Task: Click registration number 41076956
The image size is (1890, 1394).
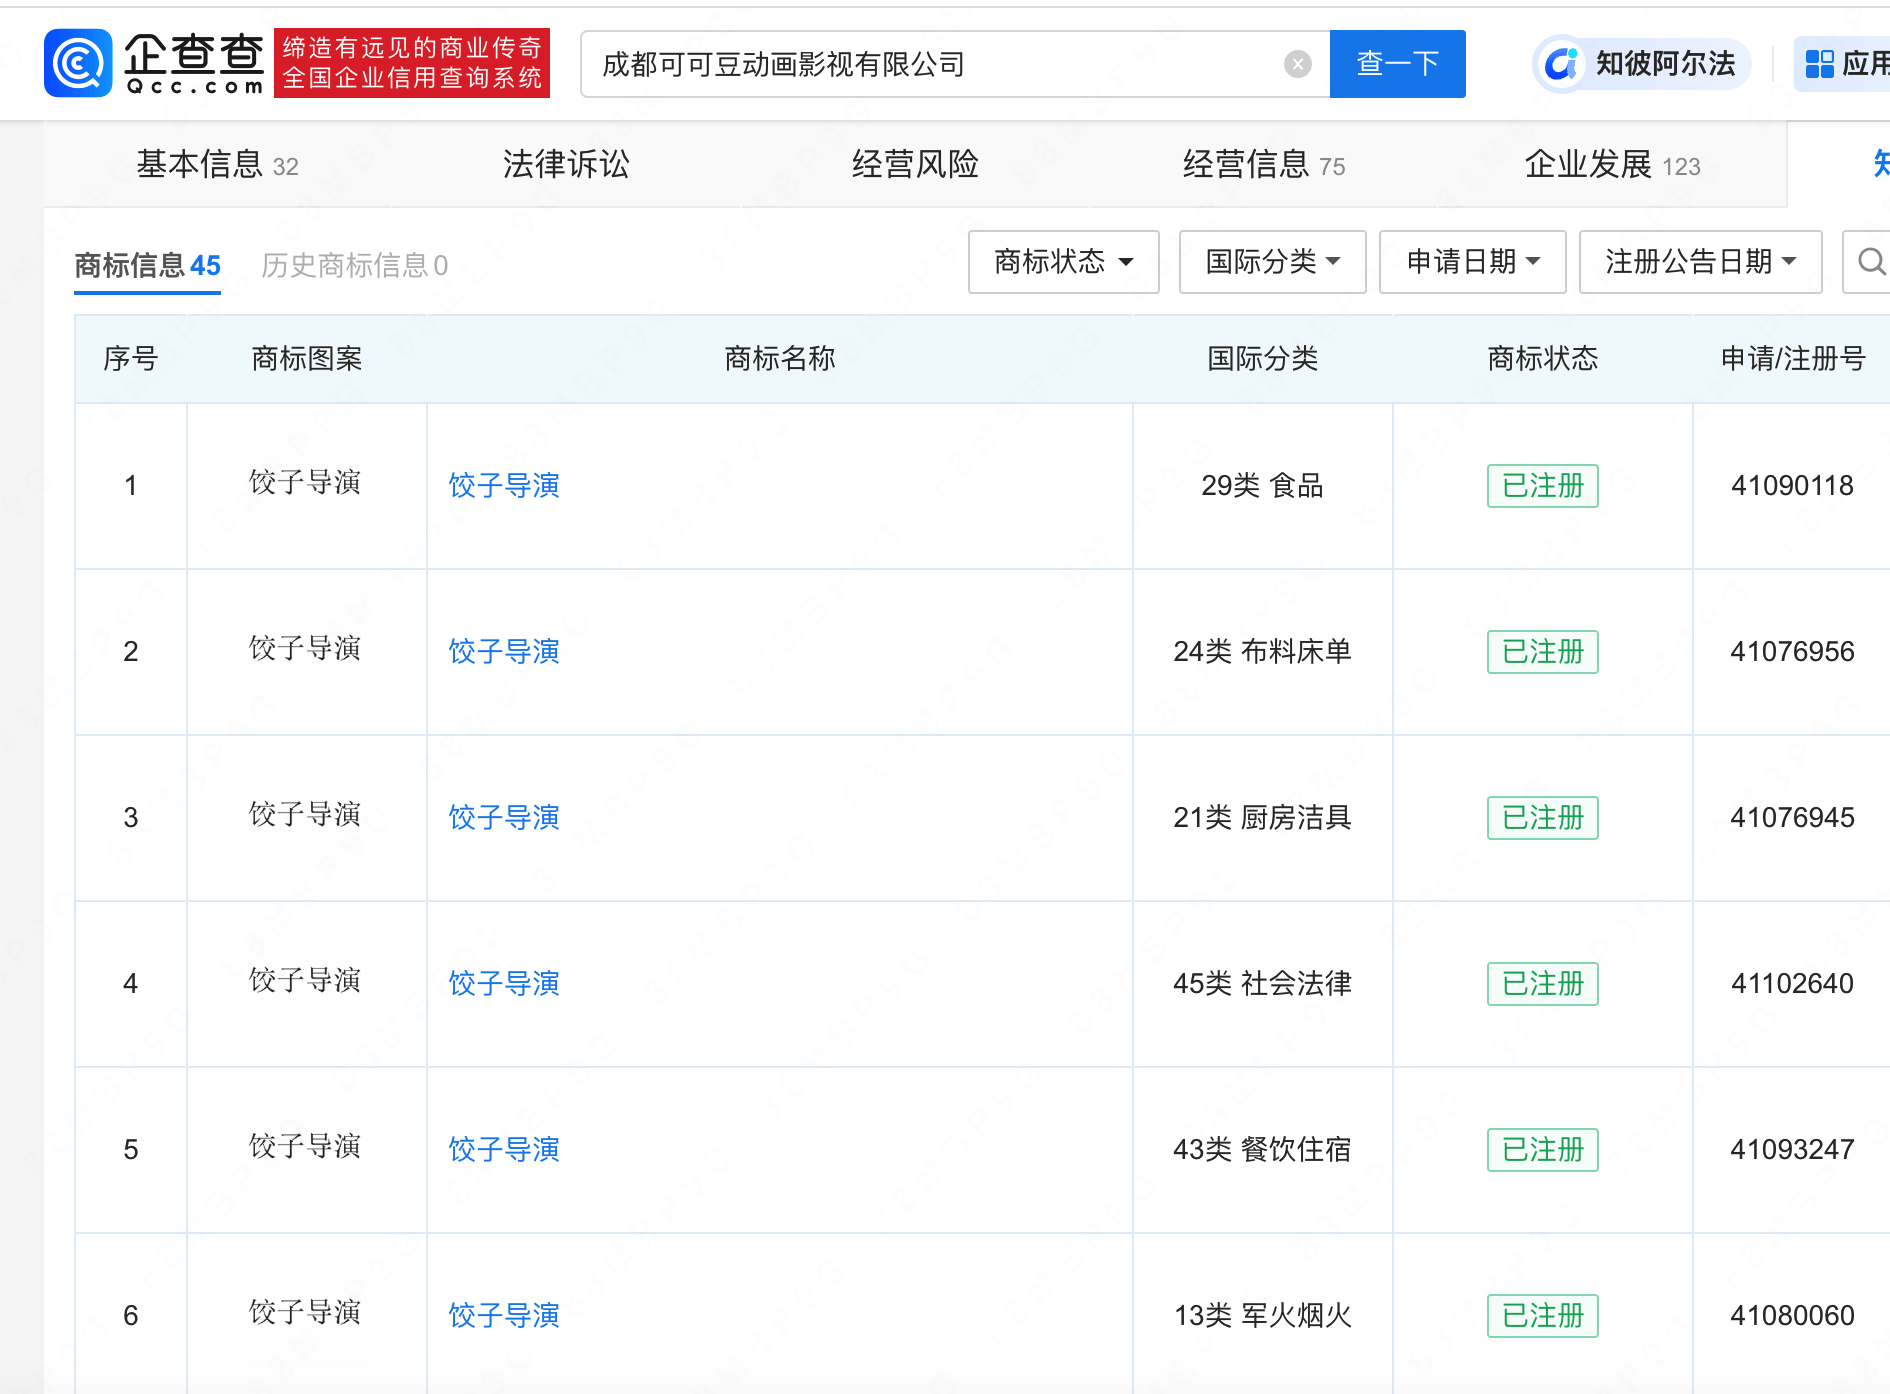Action: pos(1792,652)
